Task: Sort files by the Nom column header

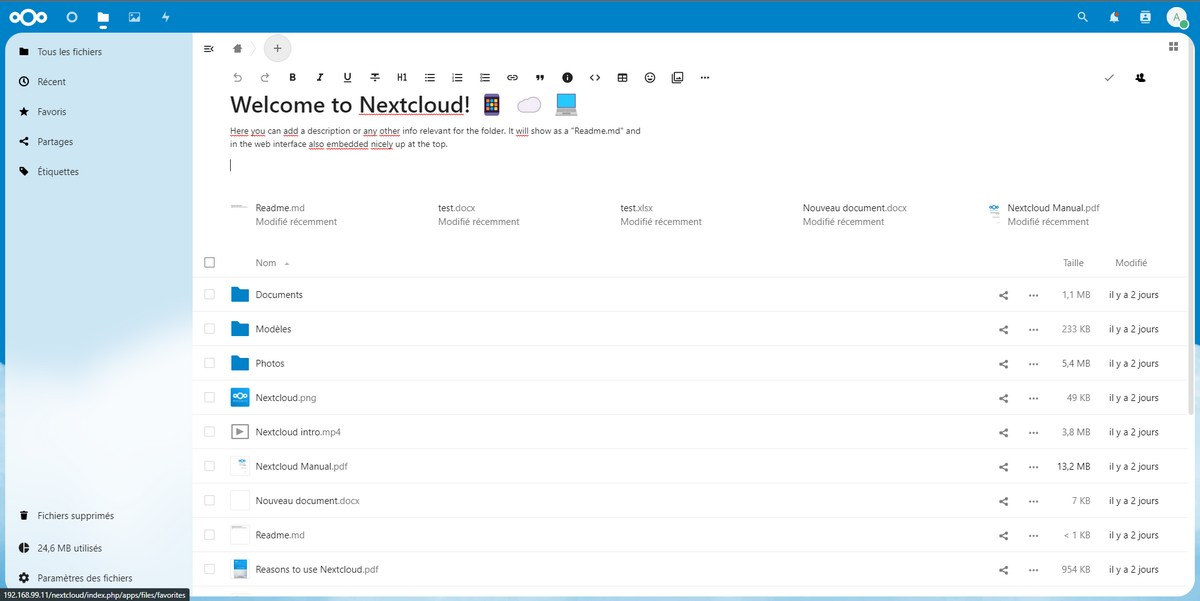Action: 266,263
